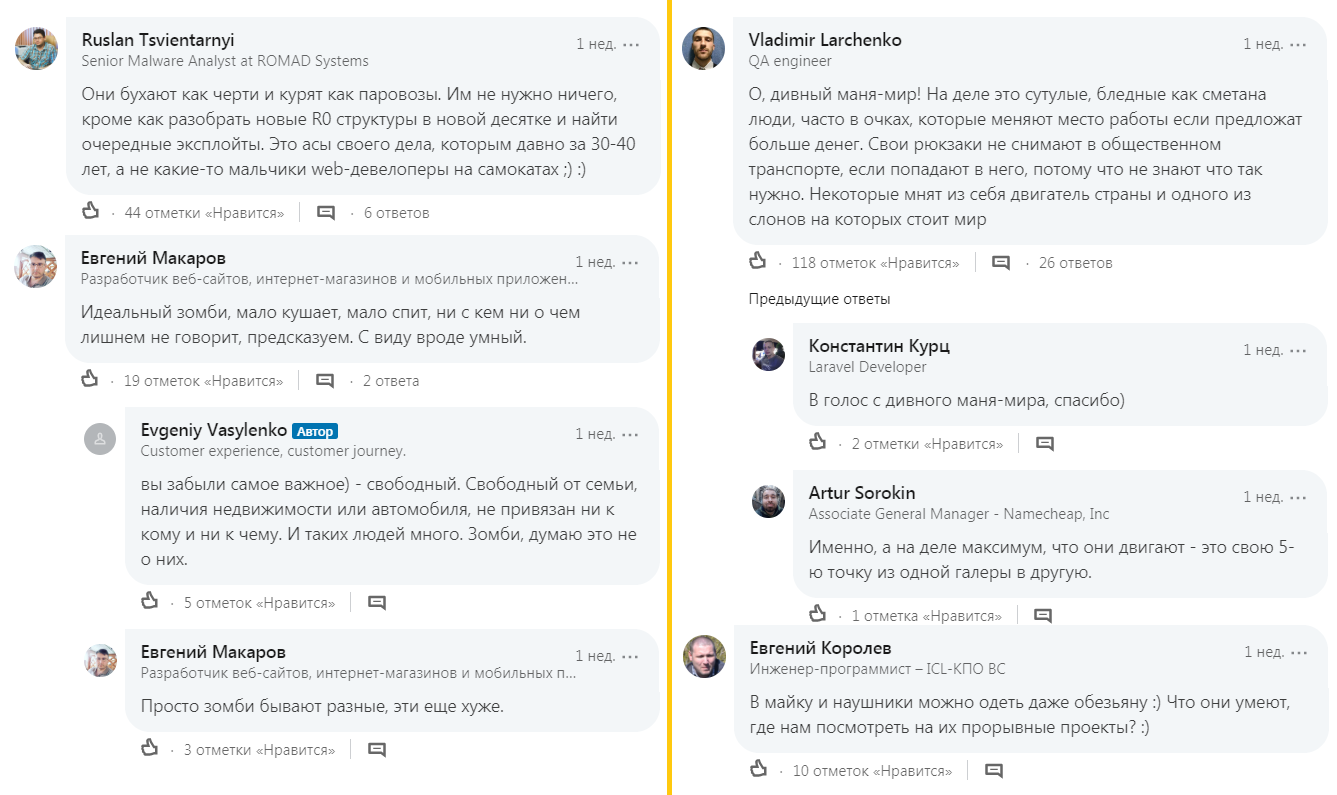Toggle like on Константин Курц's reply
The image size is (1337, 795).
point(818,442)
